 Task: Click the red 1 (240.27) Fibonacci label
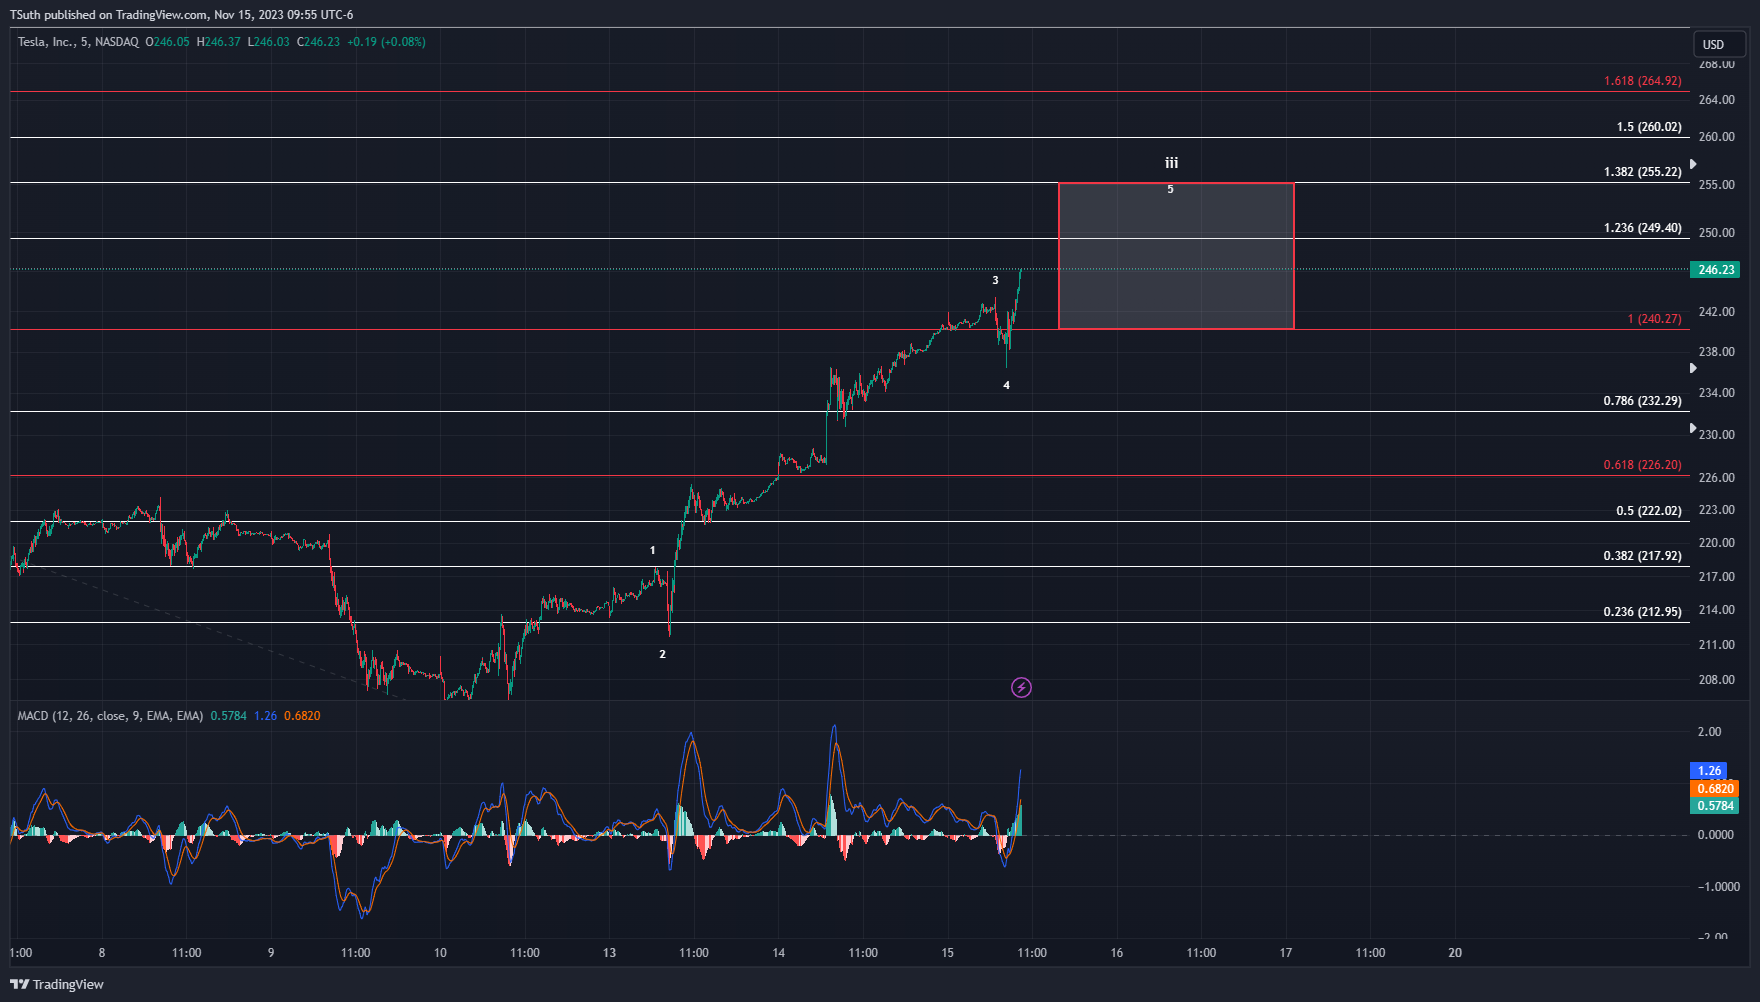1654,319
